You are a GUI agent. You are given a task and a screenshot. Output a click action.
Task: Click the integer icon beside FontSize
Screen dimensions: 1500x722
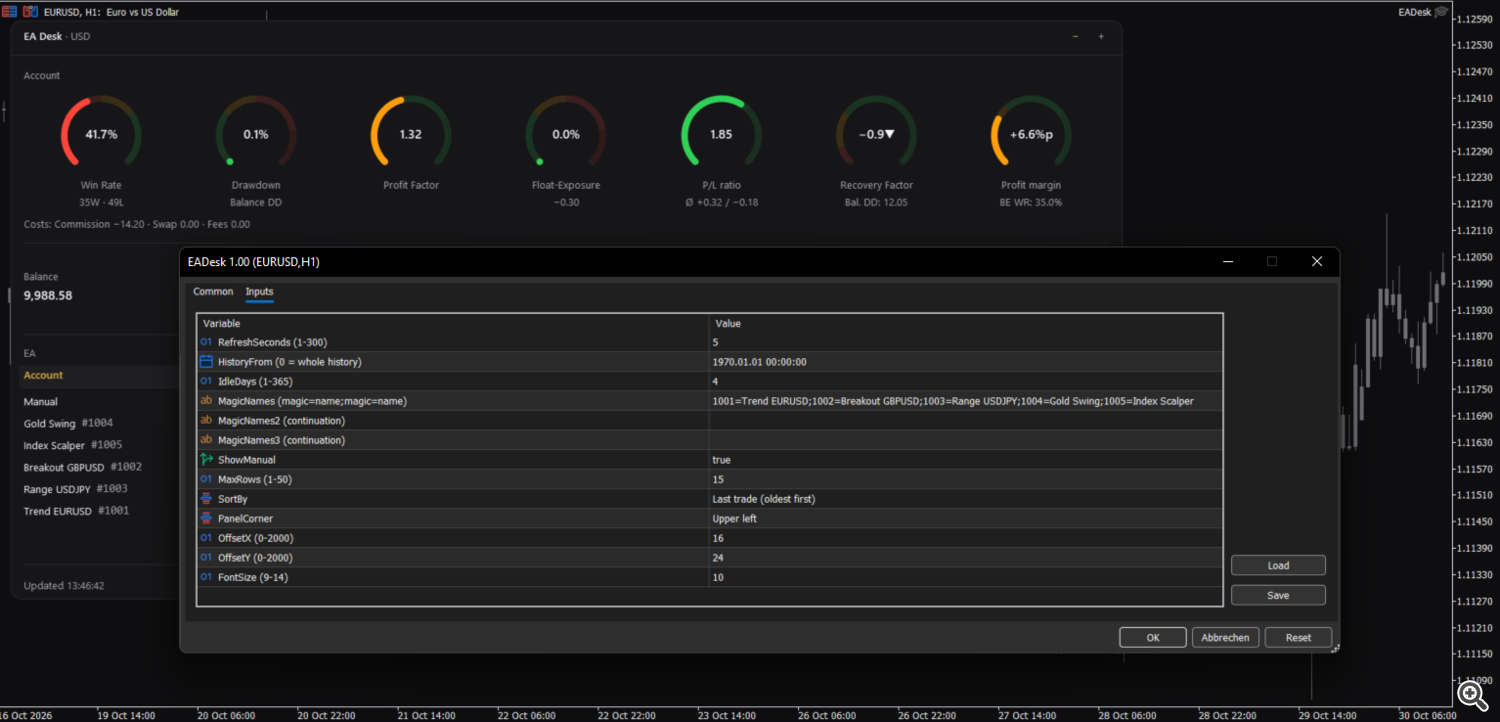(206, 577)
